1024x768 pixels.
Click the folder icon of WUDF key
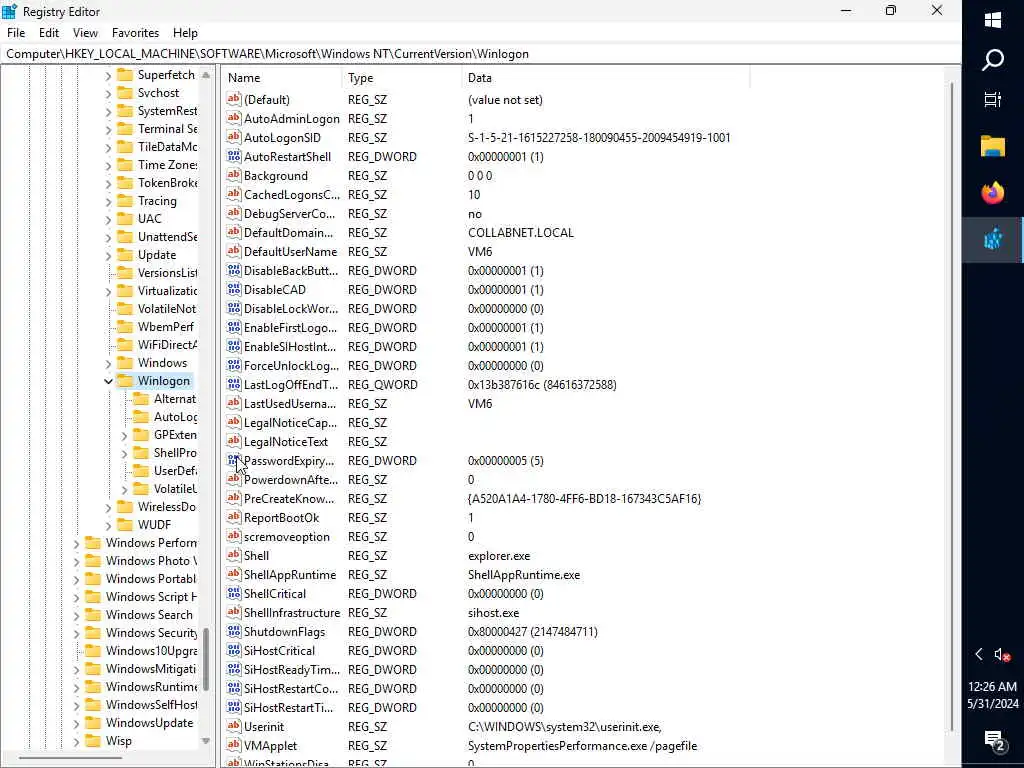pos(125,524)
